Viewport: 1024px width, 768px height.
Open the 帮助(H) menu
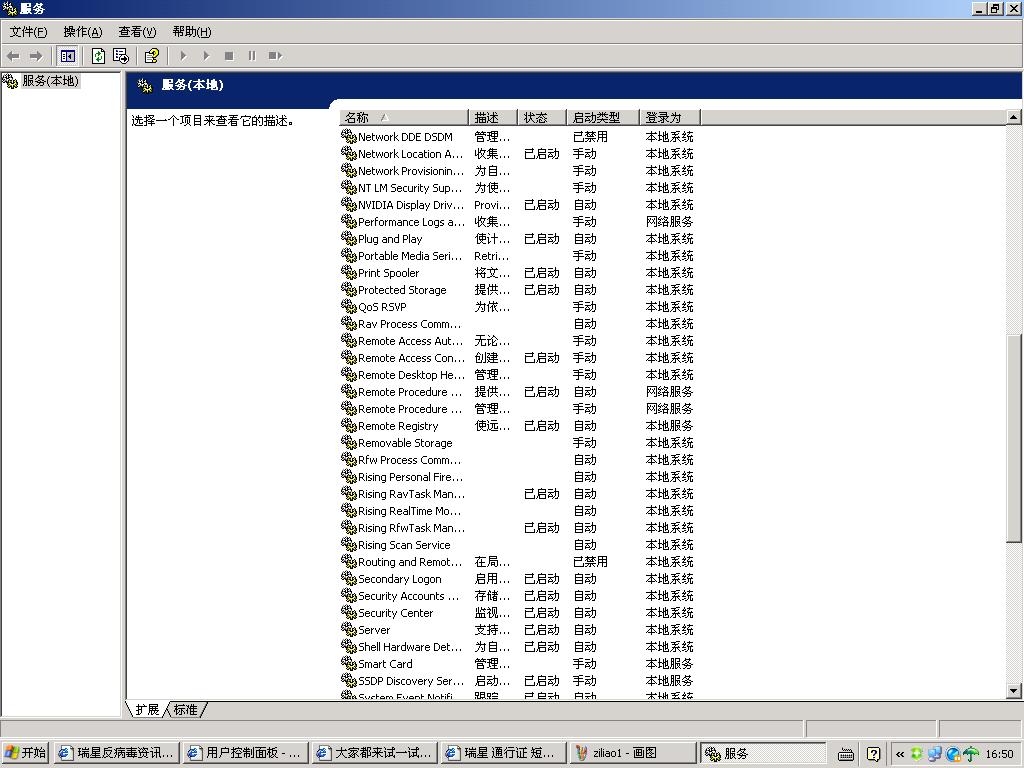(192, 31)
